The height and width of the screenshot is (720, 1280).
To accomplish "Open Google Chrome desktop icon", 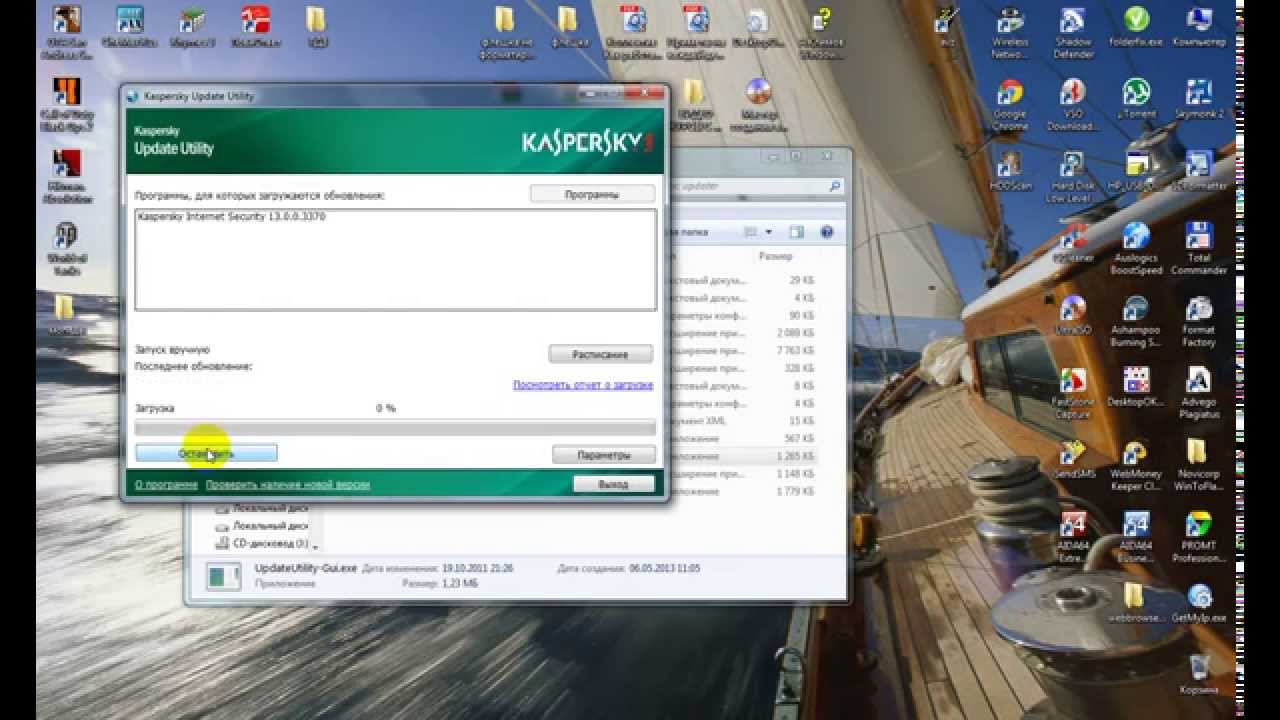I will point(1010,104).
